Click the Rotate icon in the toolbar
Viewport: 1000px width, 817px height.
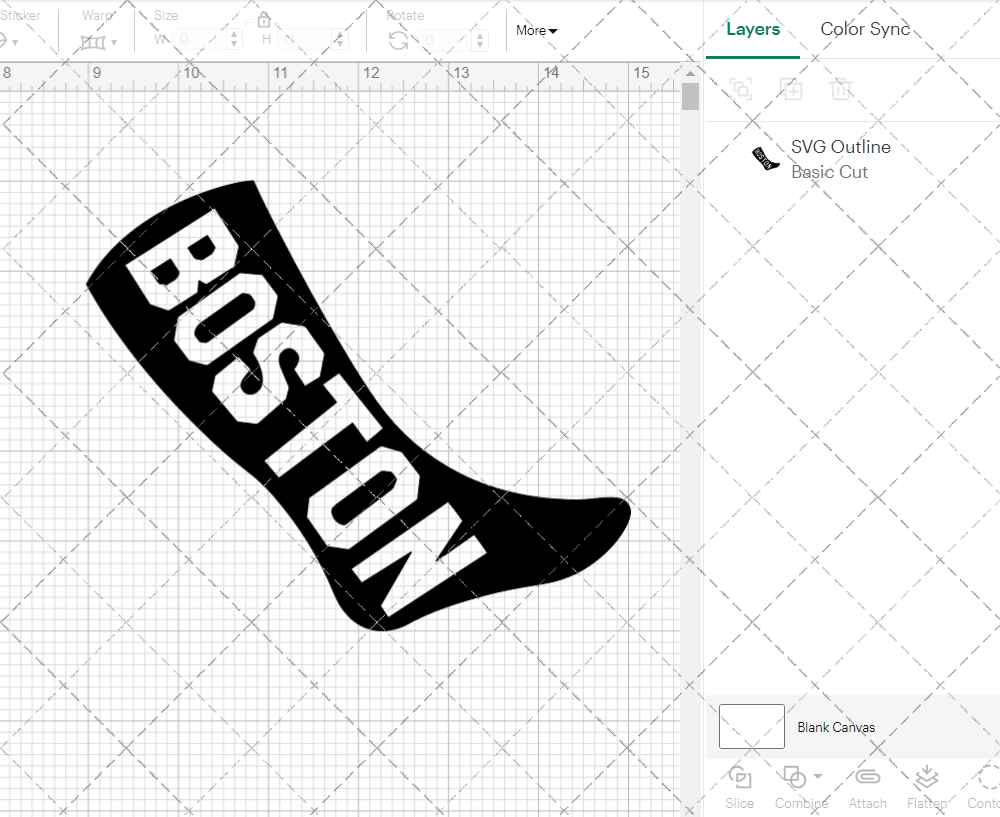pyautogui.click(x=398, y=40)
